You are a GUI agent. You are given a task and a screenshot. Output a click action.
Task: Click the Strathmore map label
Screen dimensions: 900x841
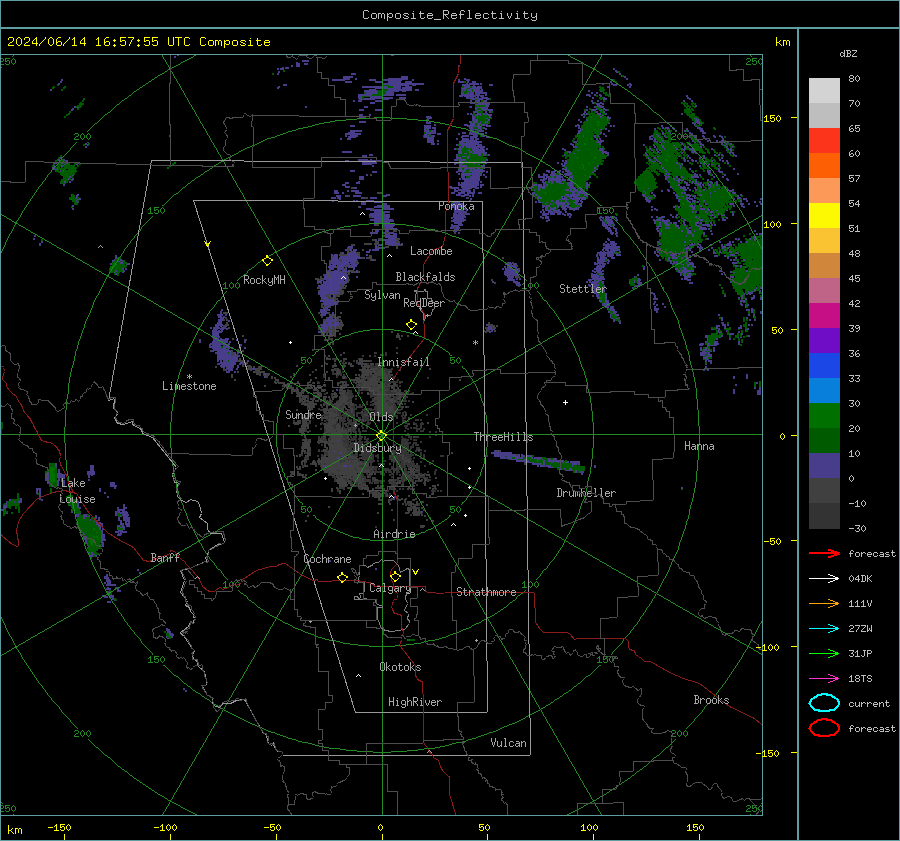click(486, 592)
